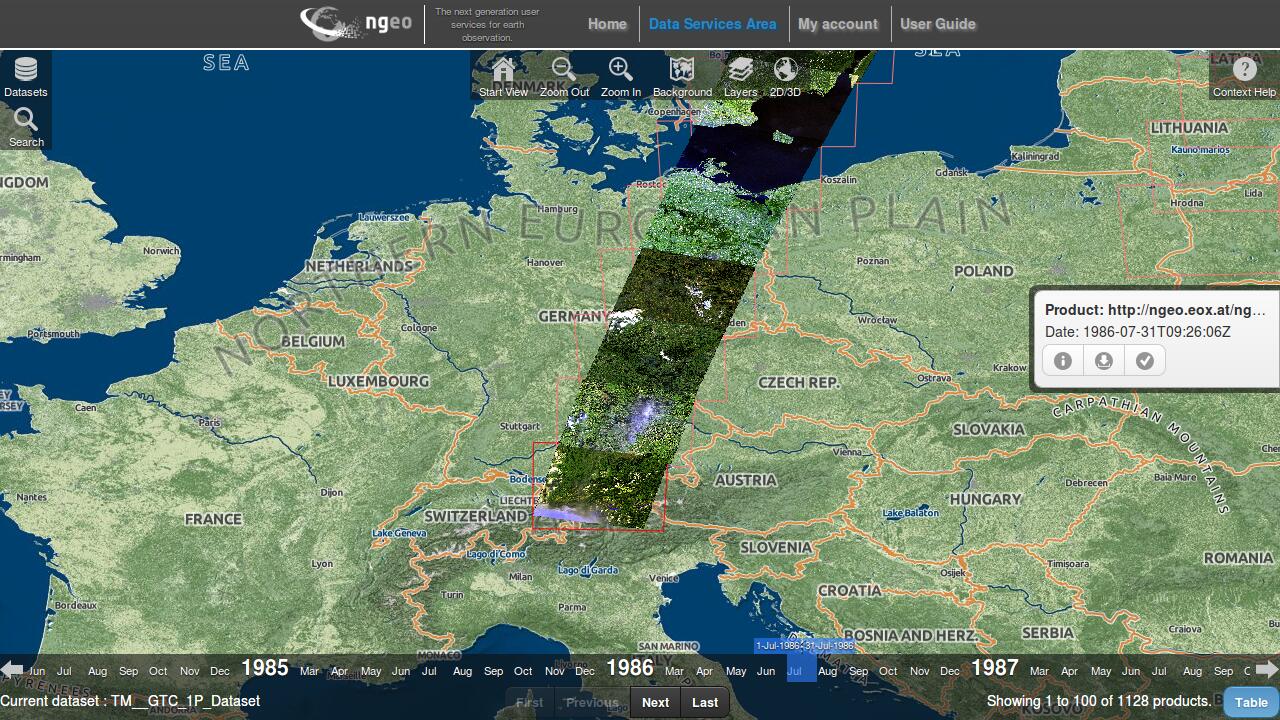This screenshot has height=720, width=1280.
Task: Click Aug 1986 on timeline
Action: (x=828, y=671)
